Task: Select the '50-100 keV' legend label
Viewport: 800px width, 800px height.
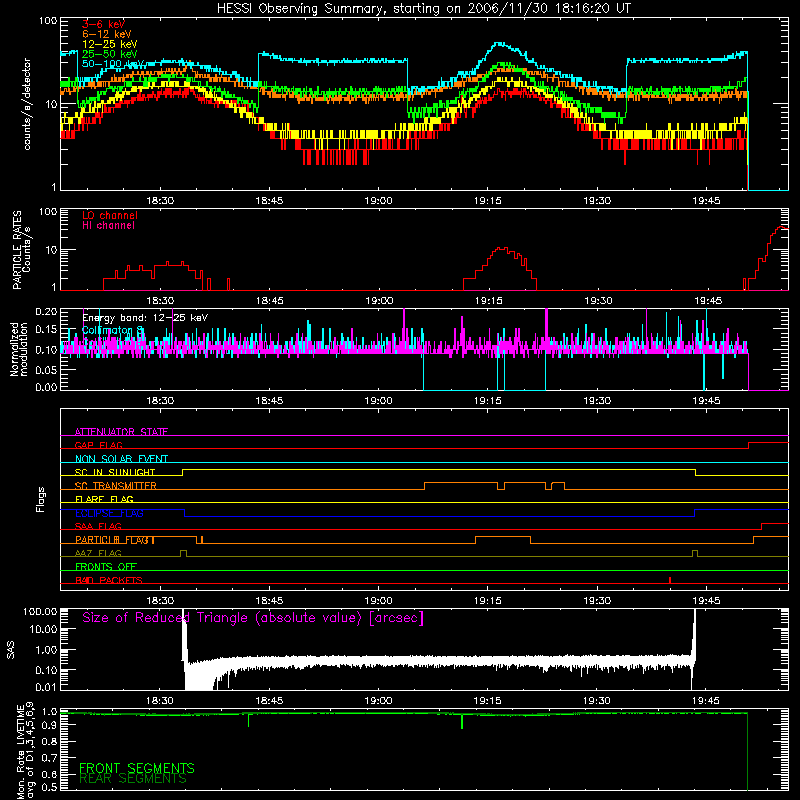Action: 113,64
